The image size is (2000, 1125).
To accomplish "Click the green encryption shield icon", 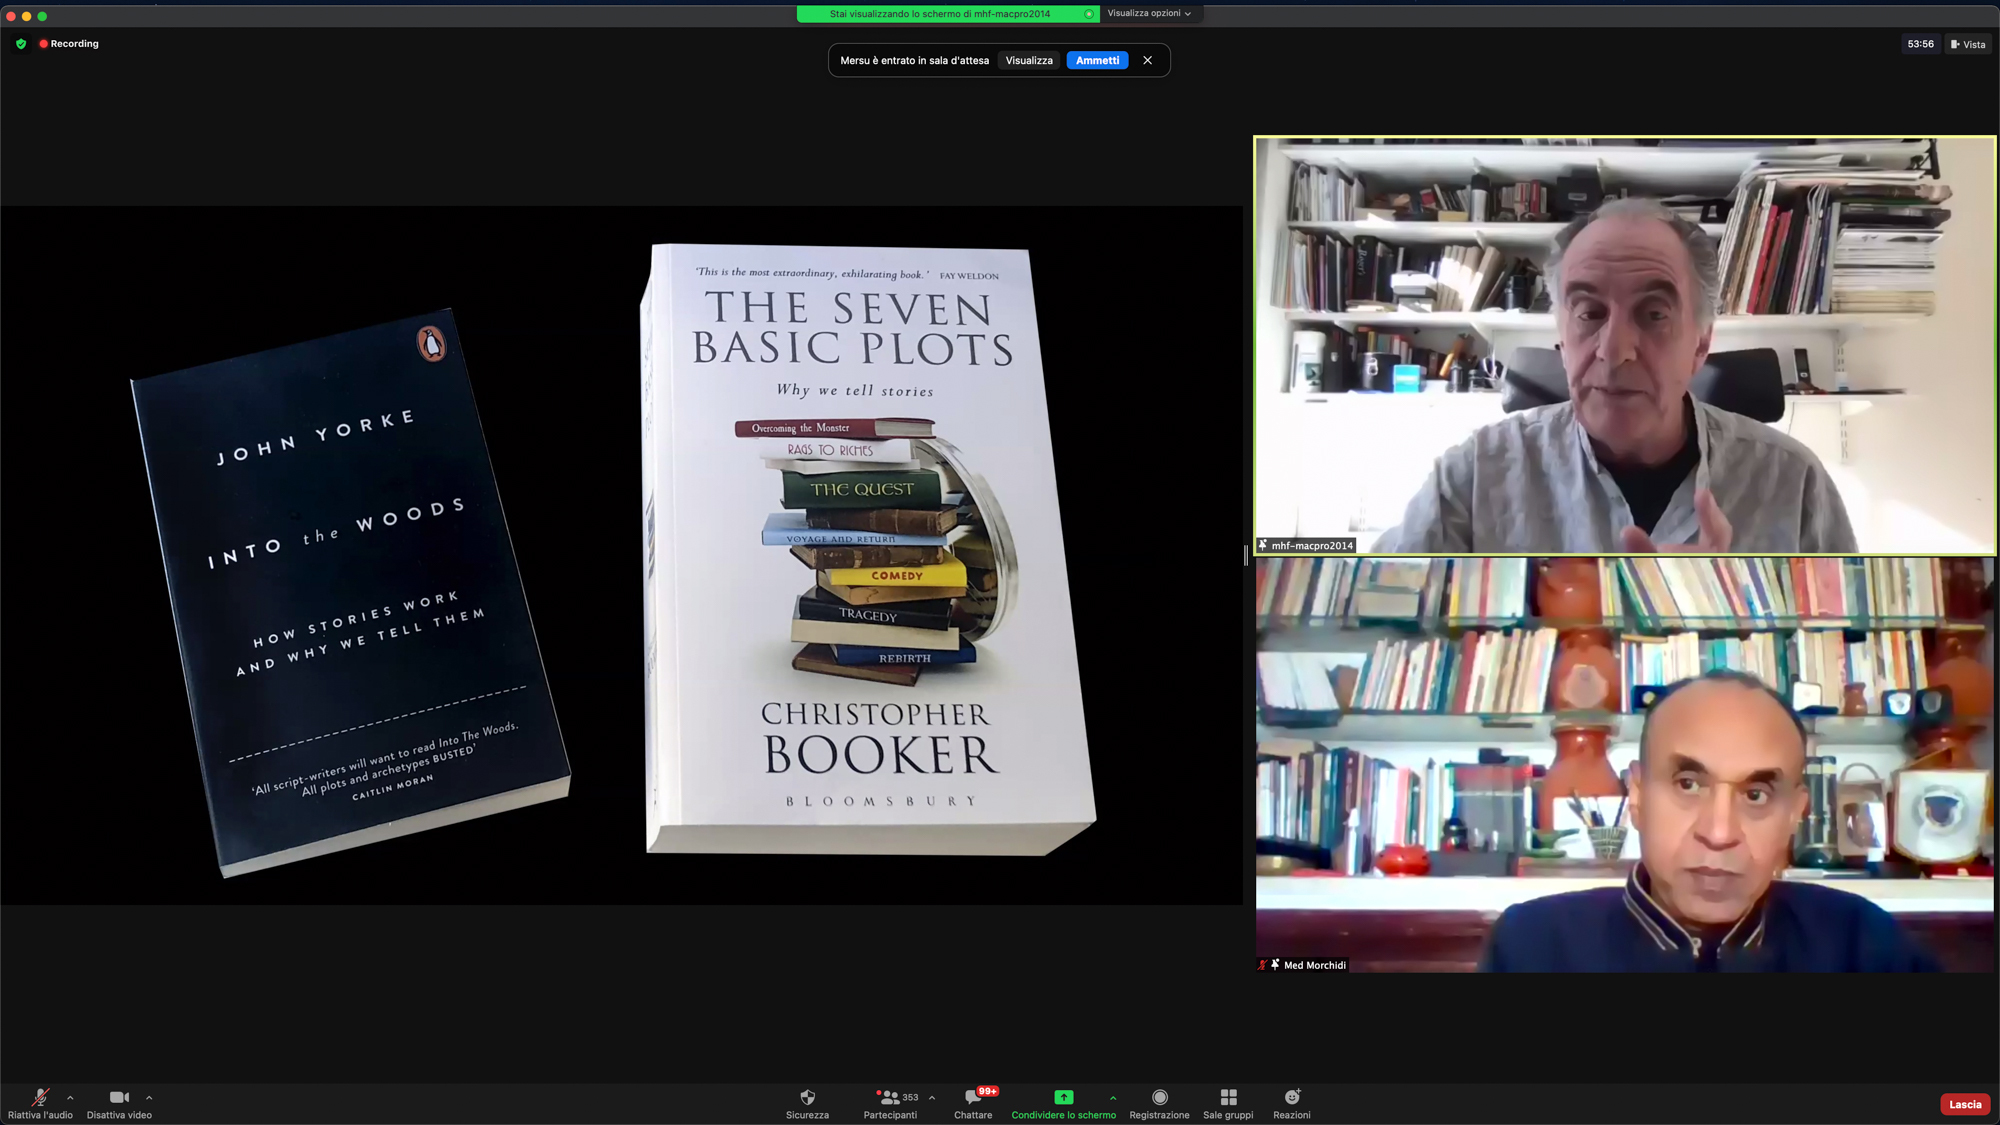I will [x=21, y=44].
